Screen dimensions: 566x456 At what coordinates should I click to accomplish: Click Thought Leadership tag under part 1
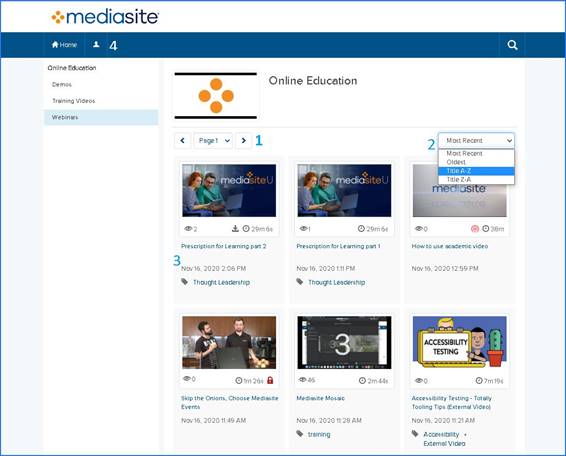click(x=336, y=282)
